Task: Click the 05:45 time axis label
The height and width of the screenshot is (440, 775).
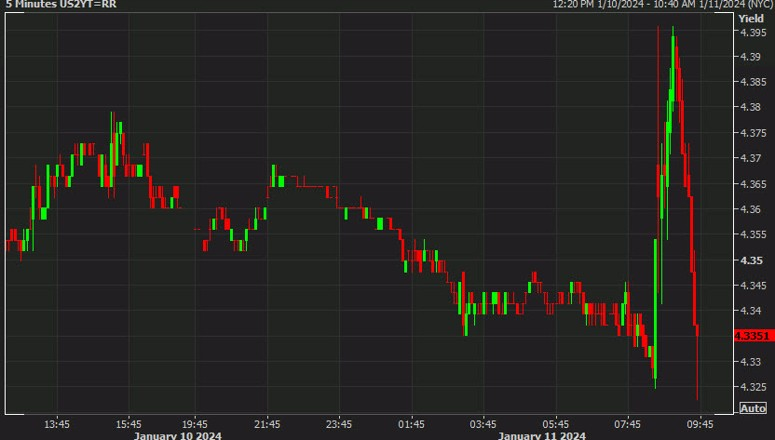Action: 556,424
